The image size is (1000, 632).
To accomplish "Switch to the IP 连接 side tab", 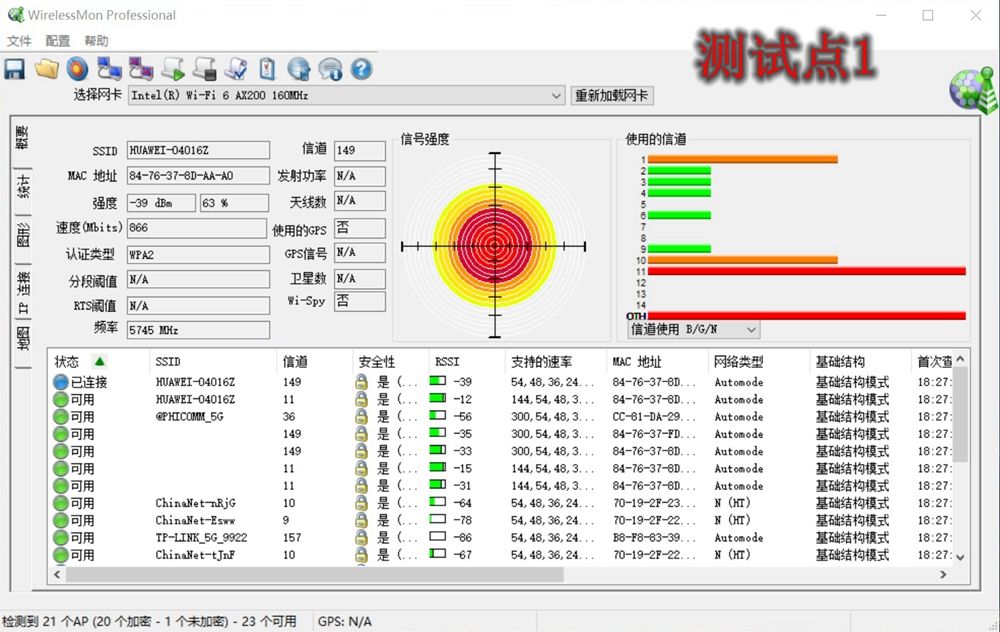I will click(22, 292).
